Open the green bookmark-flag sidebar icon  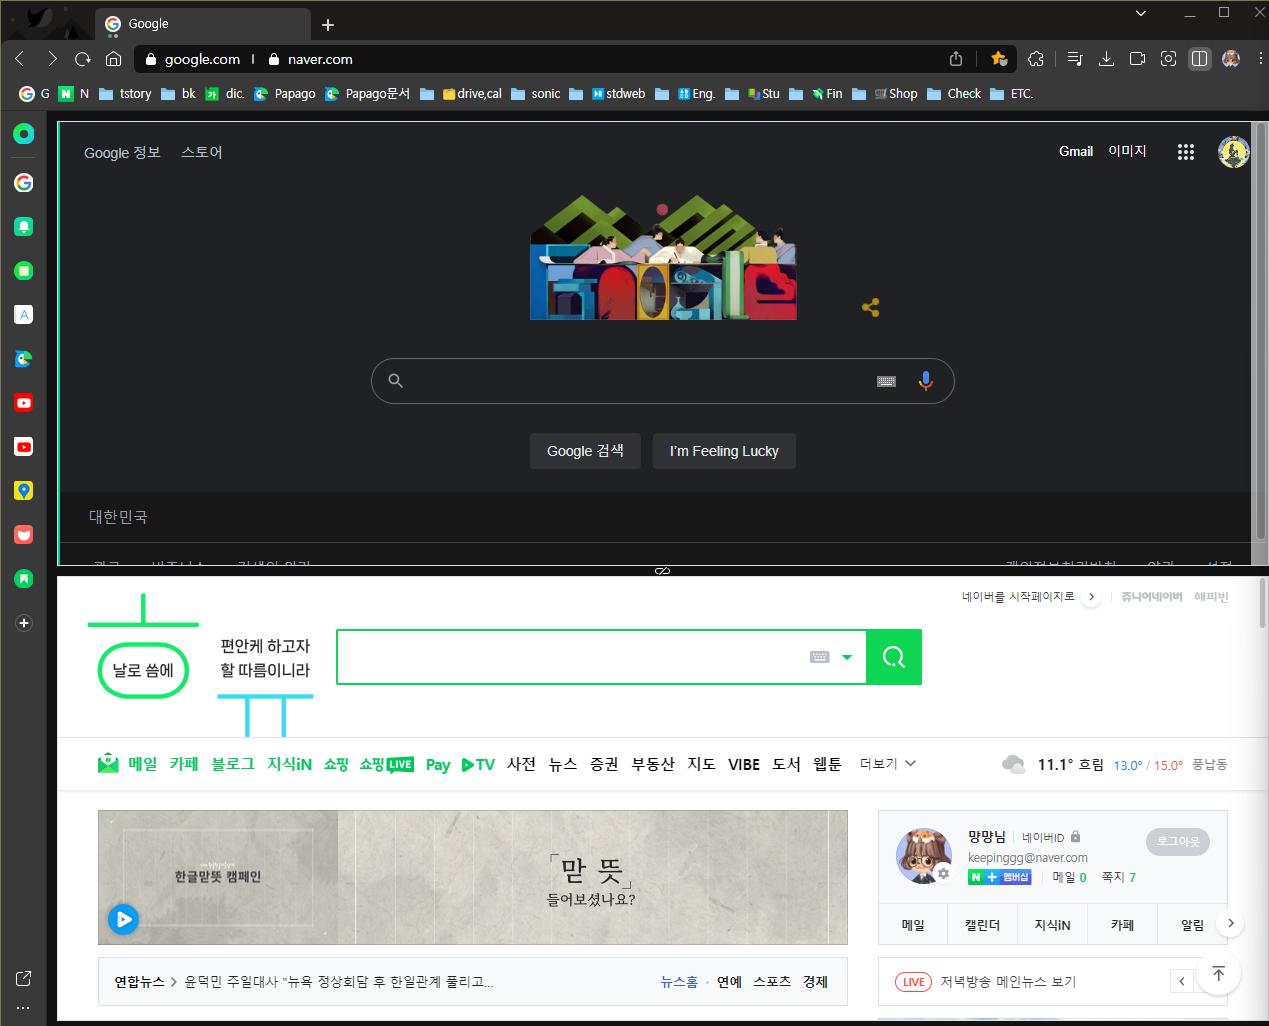(x=24, y=579)
